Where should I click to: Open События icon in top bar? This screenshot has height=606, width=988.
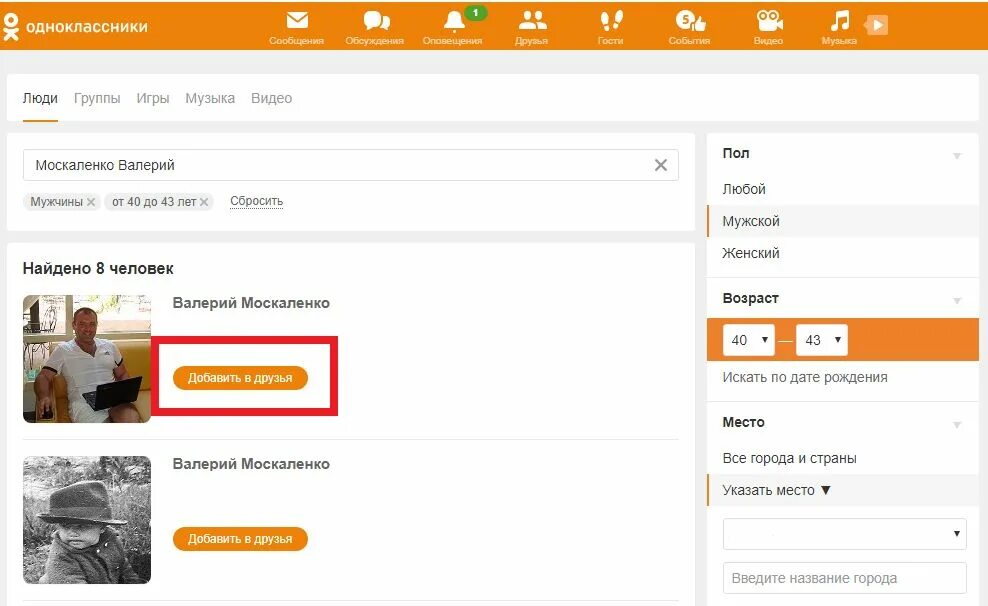690,21
